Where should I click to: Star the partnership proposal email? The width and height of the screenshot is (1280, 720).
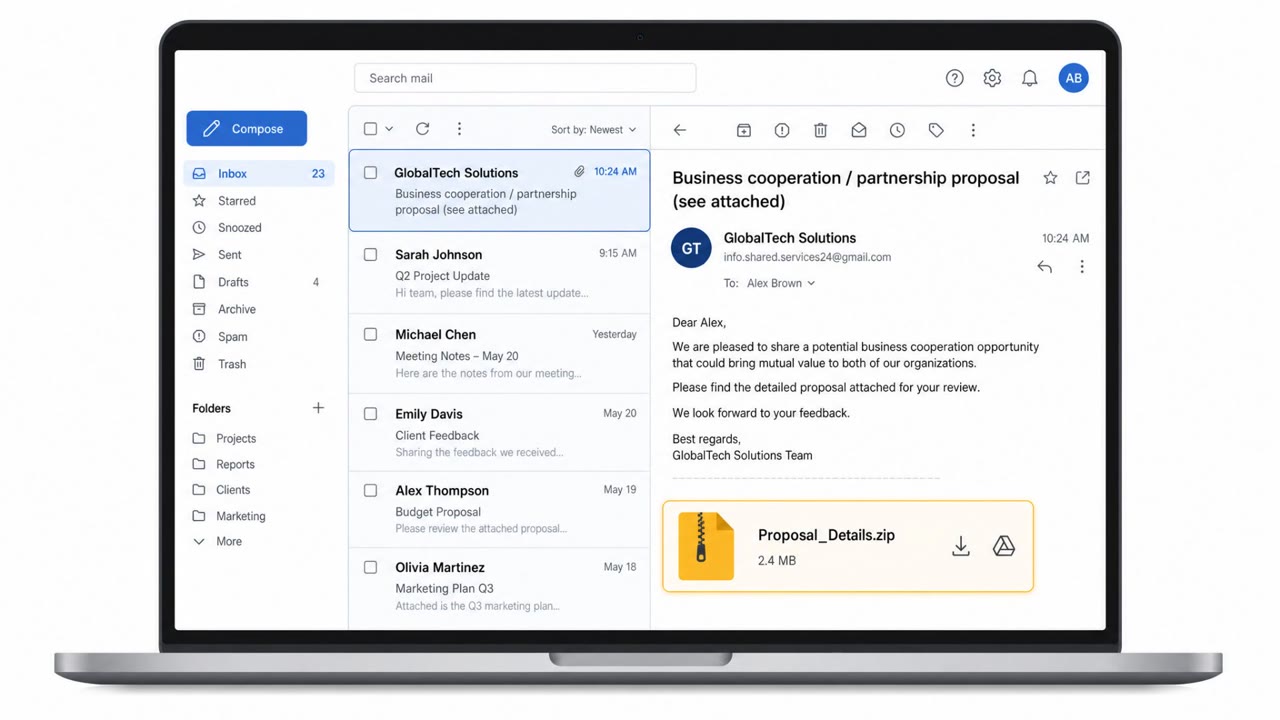pyautogui.click(x=1050, y=178)
